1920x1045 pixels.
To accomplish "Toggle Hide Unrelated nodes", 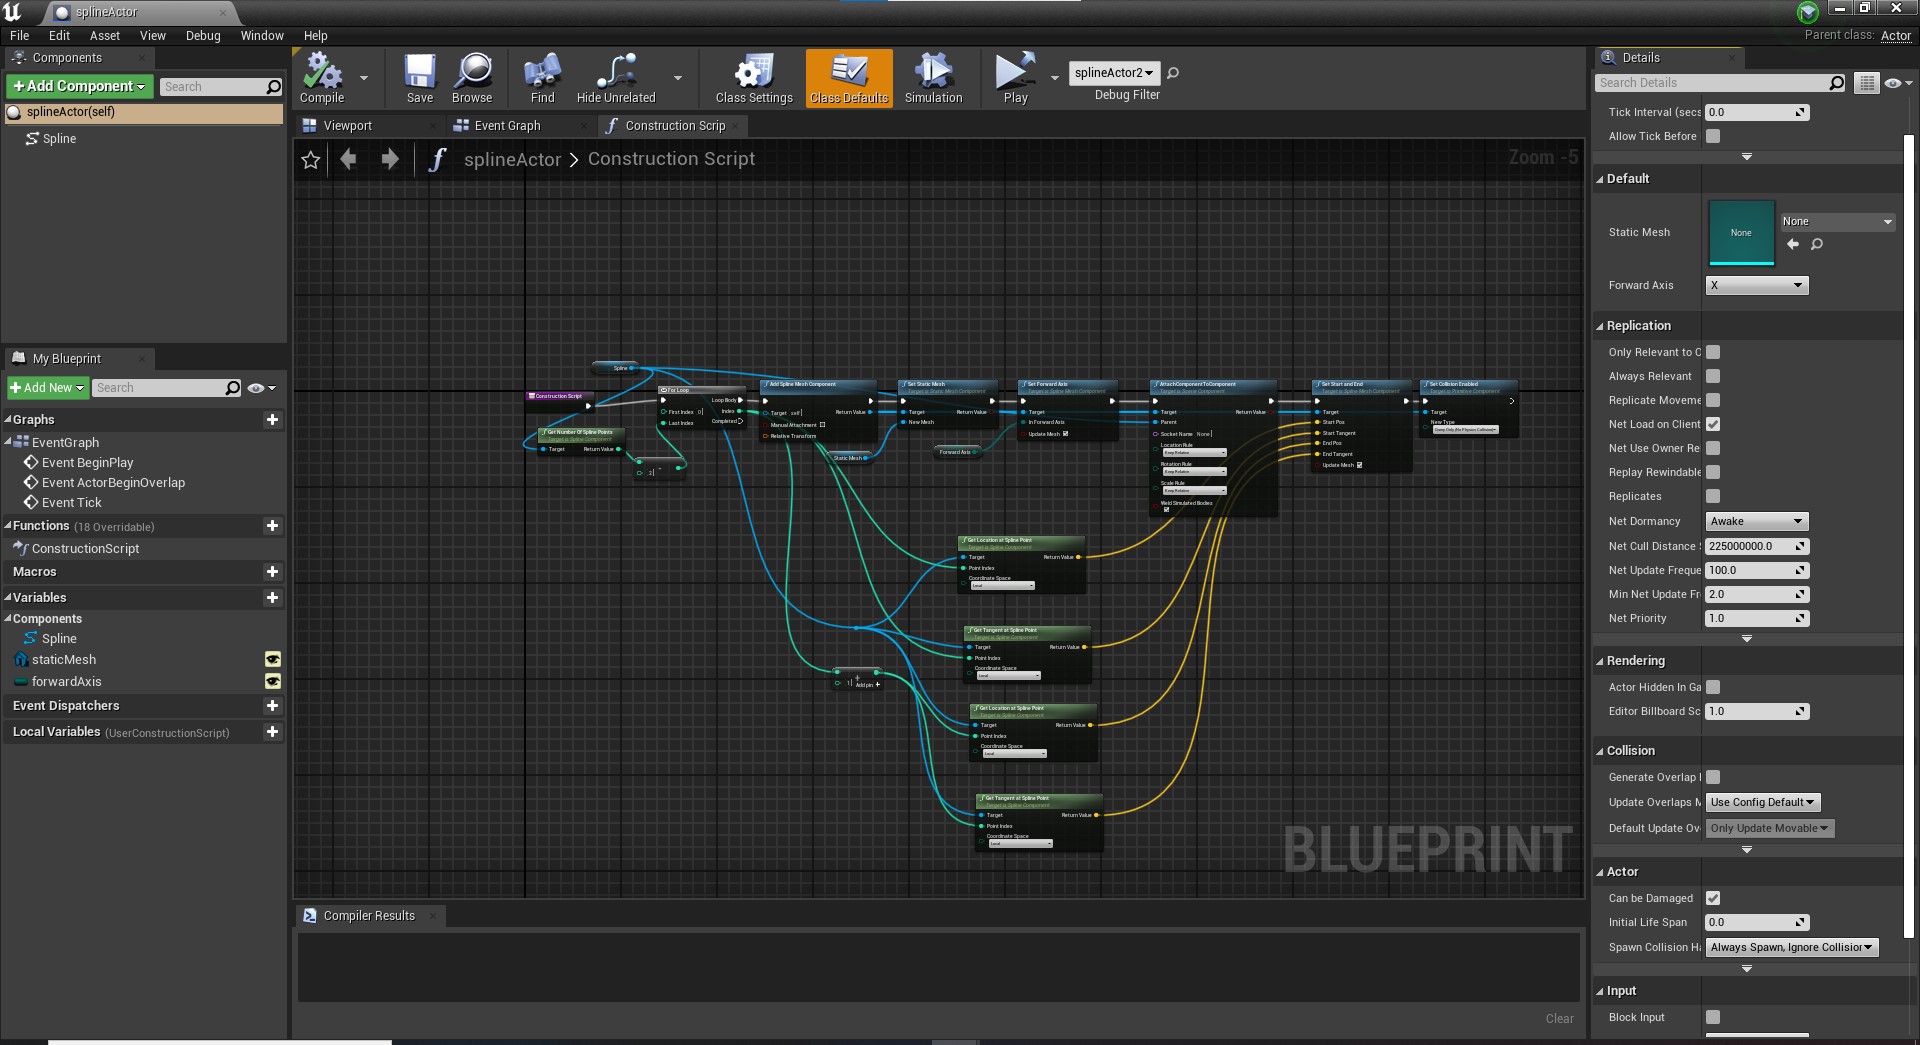I will click(616, 78).
